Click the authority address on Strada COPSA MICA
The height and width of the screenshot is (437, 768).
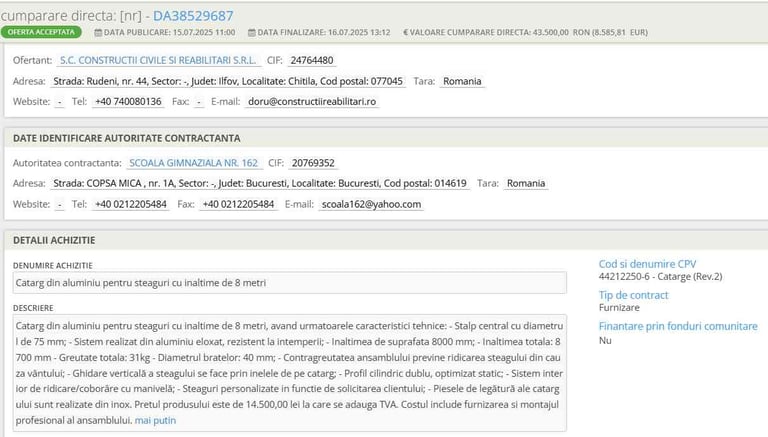[x=260, y=183]
